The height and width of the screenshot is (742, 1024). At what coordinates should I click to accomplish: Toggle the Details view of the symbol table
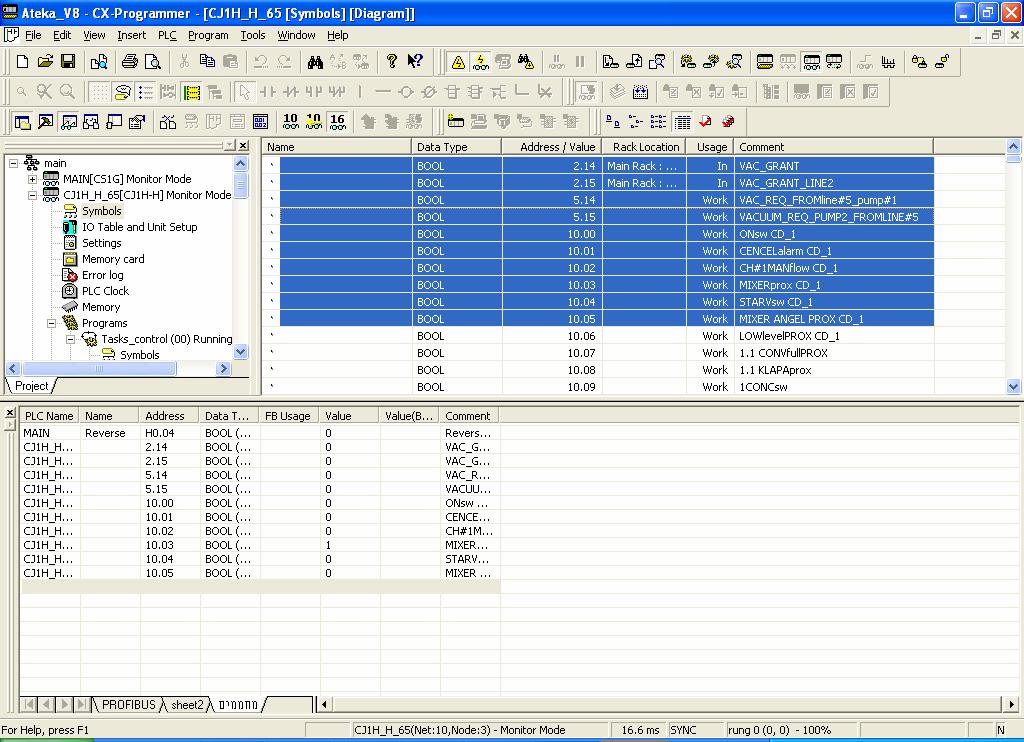pyautogui.click(x=682, y=121)
